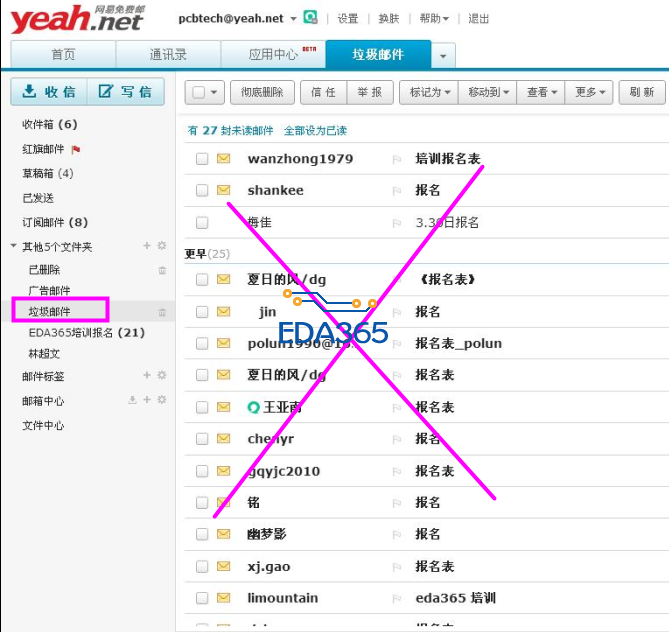Viewport: 669px width, 632px height.
Task: Open the tab list dropdown arrow
Action: 443,55
